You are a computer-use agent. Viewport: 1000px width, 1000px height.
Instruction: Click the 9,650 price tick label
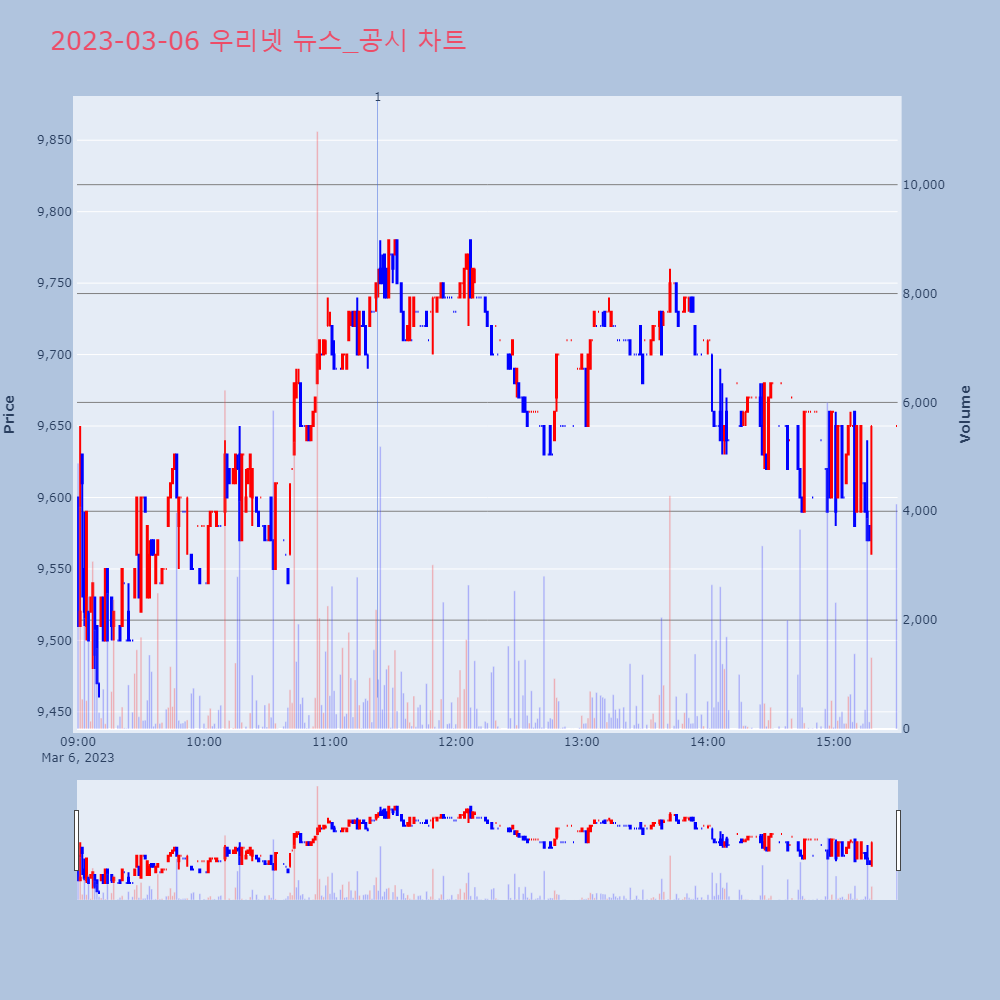(54, 425)
